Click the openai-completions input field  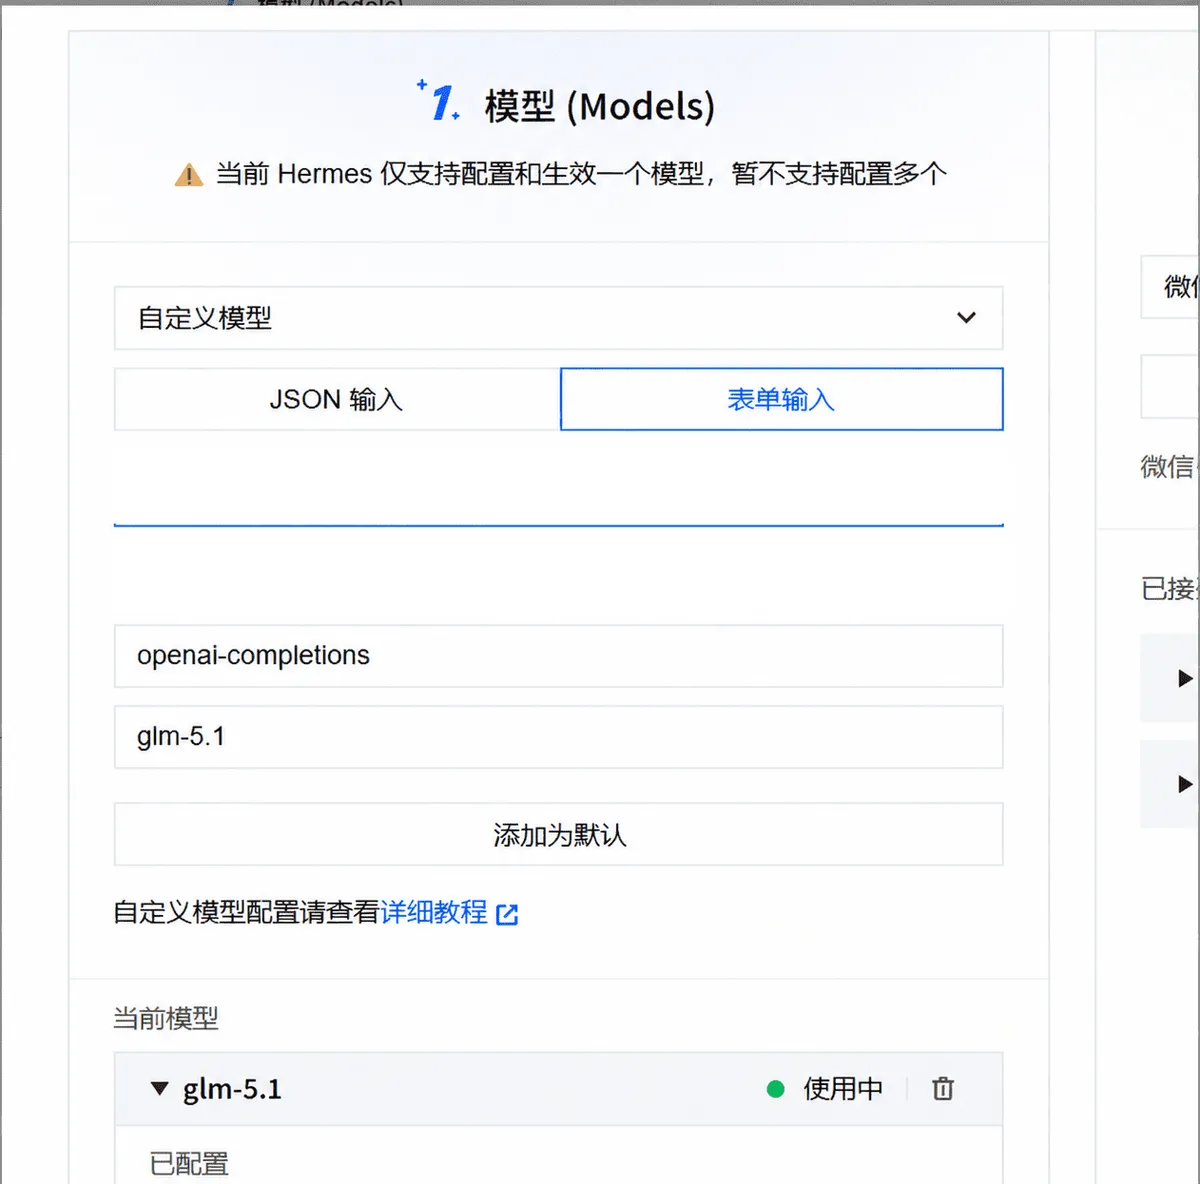(558, 656)
